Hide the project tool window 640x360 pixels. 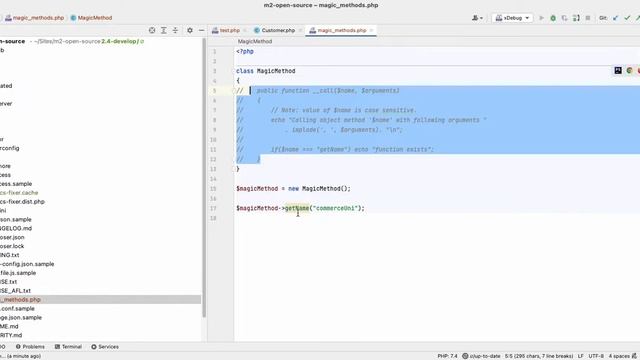tap(201, 30)
